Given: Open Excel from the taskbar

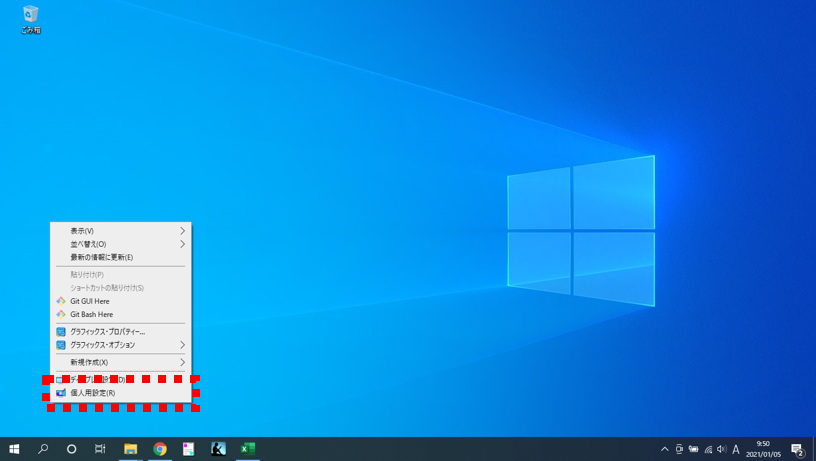Looking at the screenshot, I should pyautogui.click(x=248, y=449).
